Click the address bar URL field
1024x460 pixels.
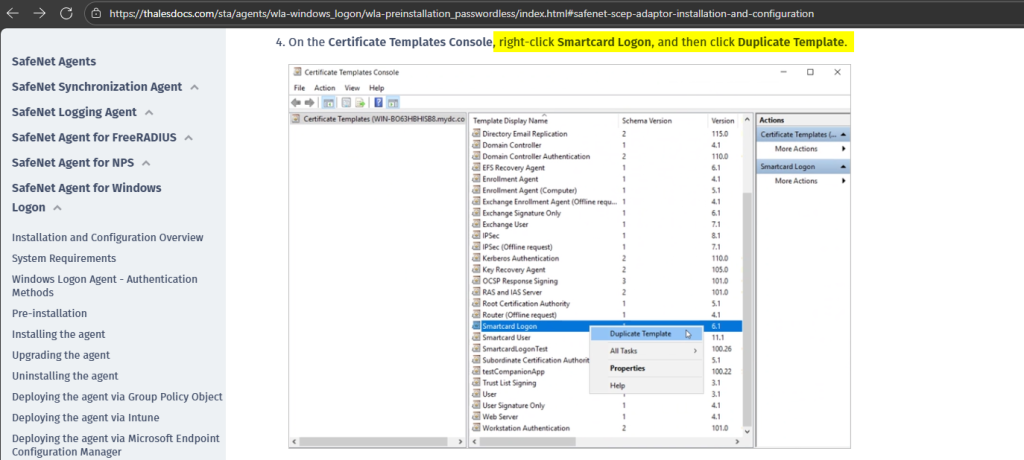pos(460,14)
